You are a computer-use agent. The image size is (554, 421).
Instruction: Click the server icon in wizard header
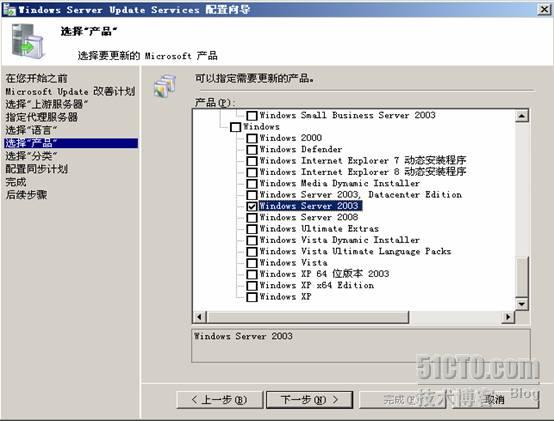coord(28,41)
